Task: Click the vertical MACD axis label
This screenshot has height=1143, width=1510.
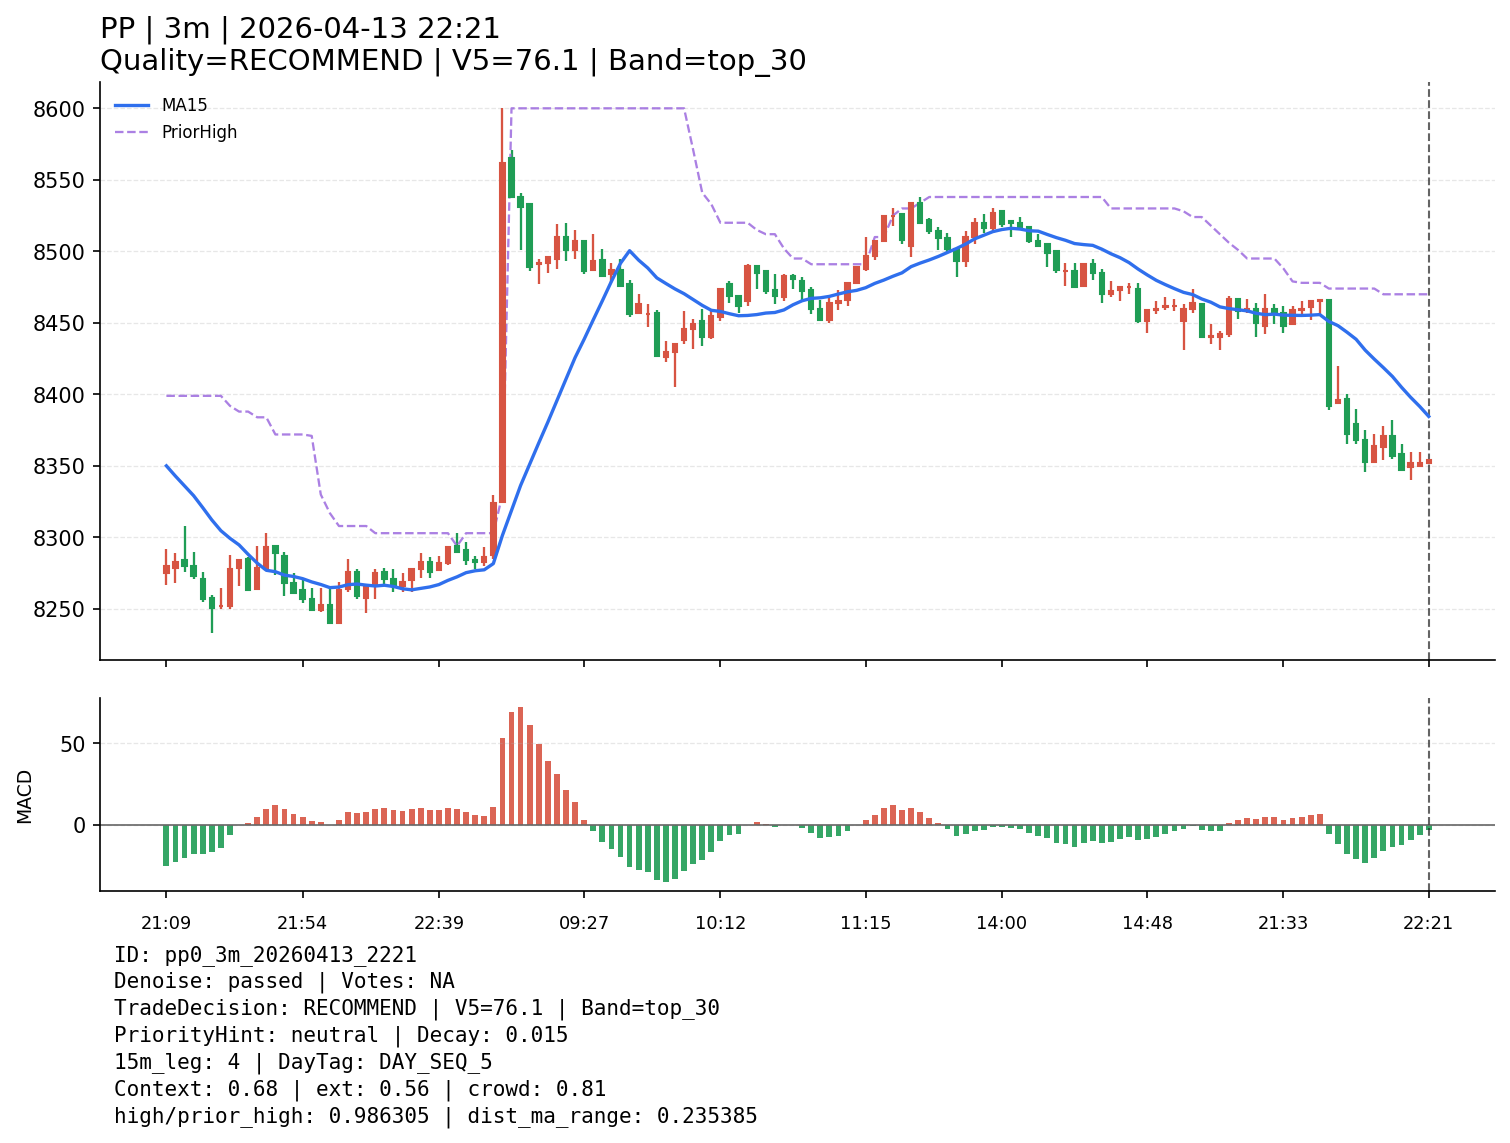Action: [x=25, y=796]
